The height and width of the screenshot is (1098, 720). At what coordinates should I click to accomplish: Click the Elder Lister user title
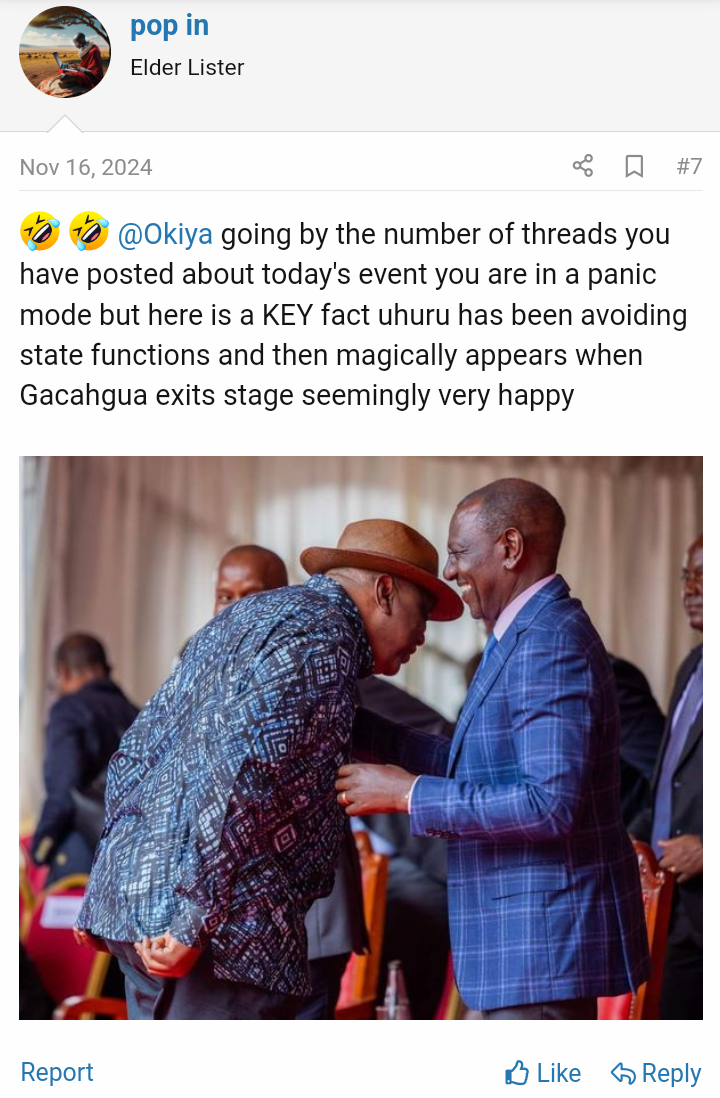pyautogui.click(x=187, y=67)
